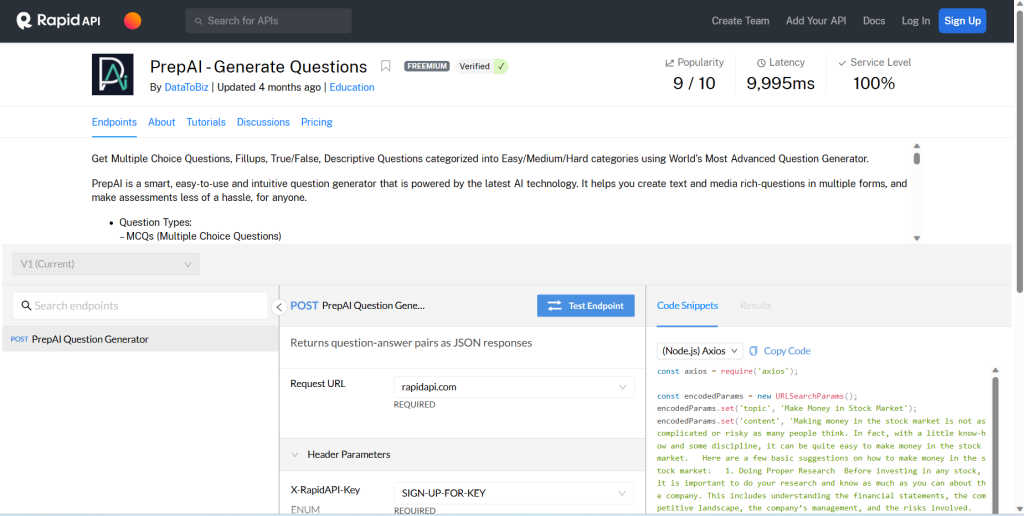Viewport: 1024px width, 516px height.
Task: Open the Pricing tab
Action: tap(317, 122)
